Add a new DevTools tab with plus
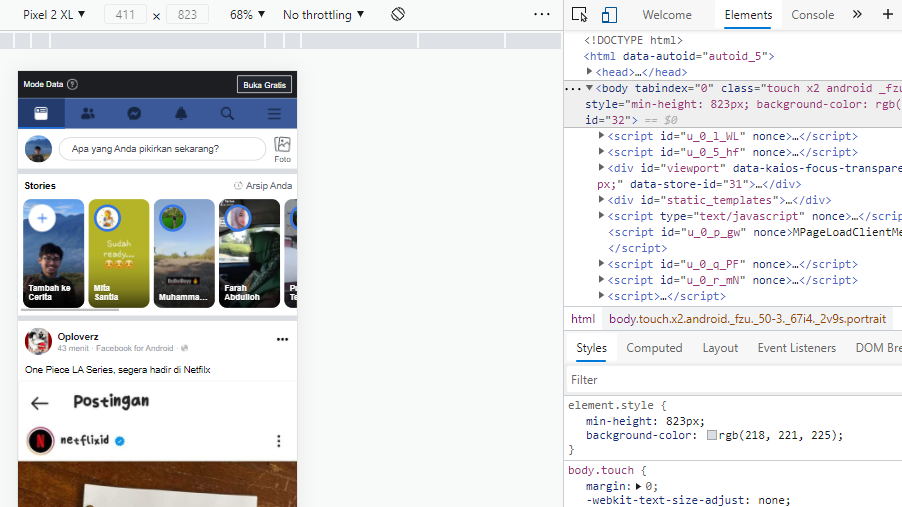 888,14
